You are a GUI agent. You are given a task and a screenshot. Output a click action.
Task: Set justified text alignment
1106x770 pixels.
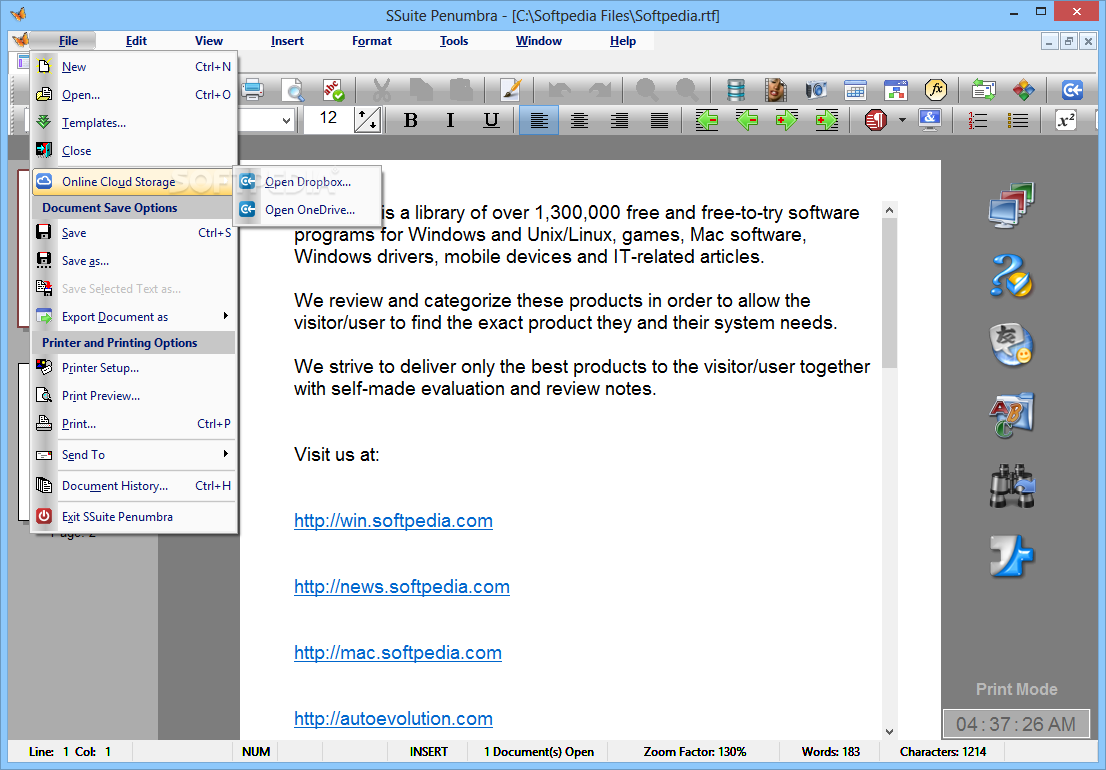click(x=660, y=121)
